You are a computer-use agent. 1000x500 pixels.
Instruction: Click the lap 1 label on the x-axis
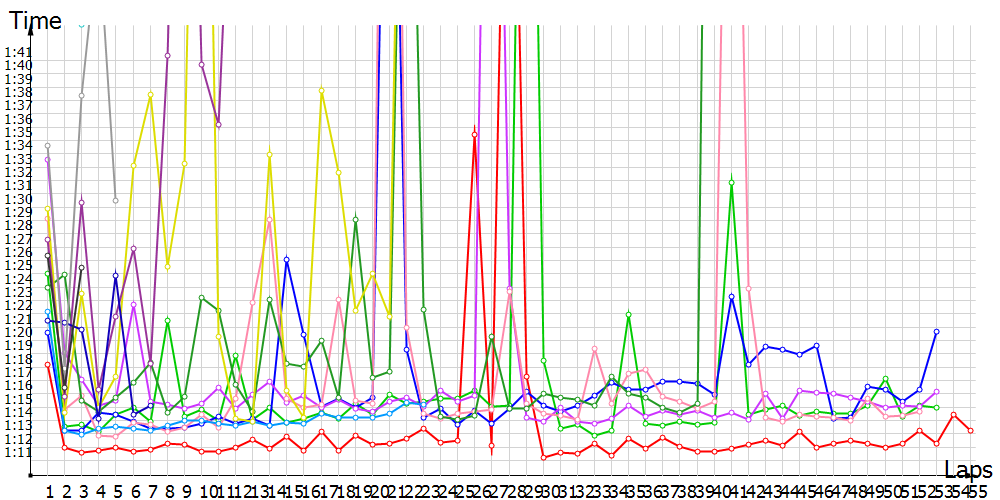pyautogui.click(x=48, y=491)
